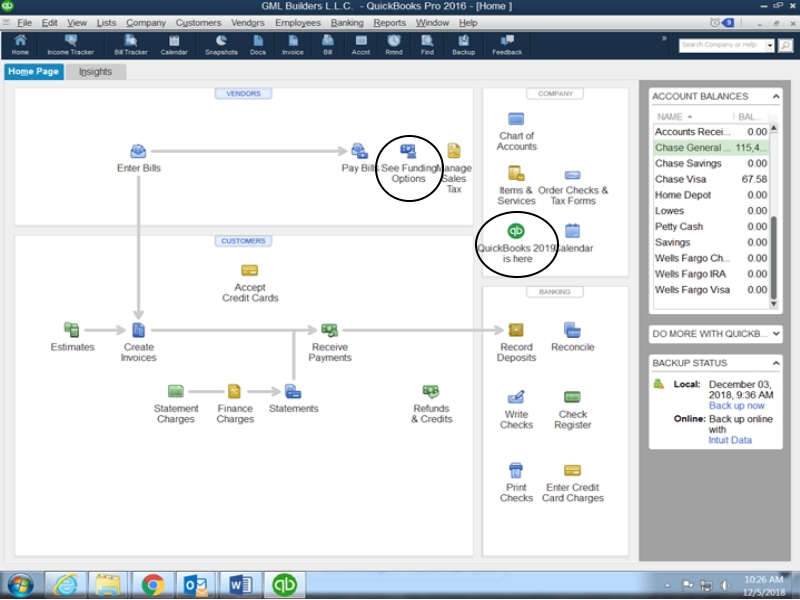The height and width of the screenshot is (600, 800).
Task: Click the search magnifier button
Action: click(786, 45)
